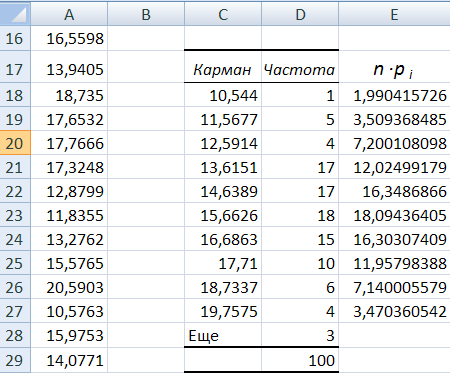Click cell with value 13,2762
The height and width of the screenshot is (373, 450).
pos(69,239)
